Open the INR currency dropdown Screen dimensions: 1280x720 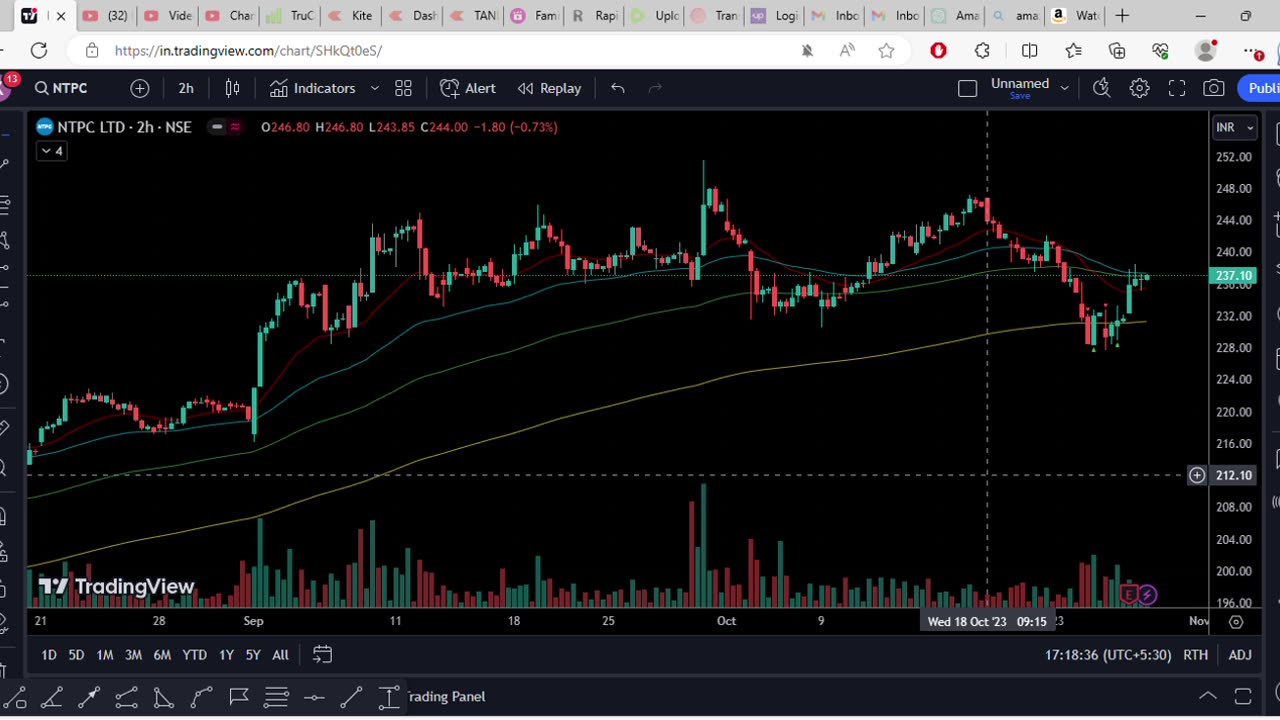tap(1234, 127)
